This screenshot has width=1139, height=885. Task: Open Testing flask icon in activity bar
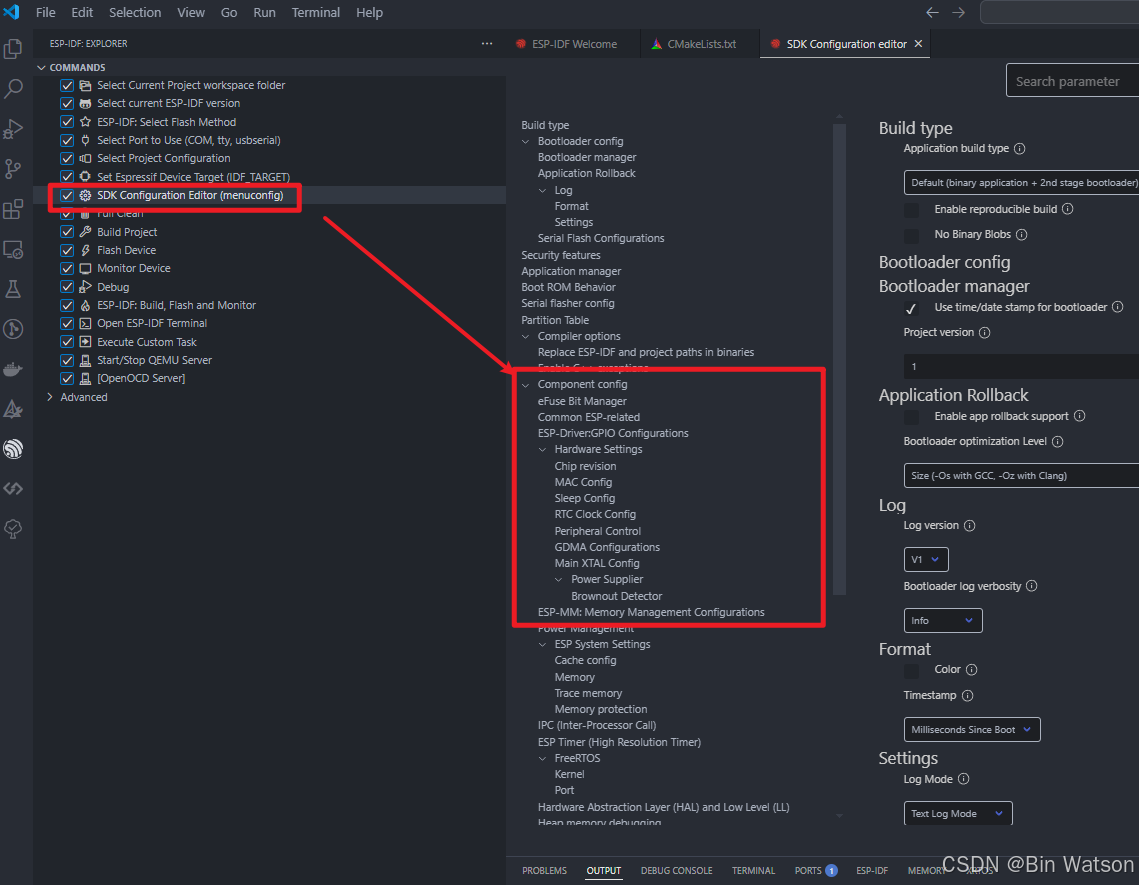[13, 289]
